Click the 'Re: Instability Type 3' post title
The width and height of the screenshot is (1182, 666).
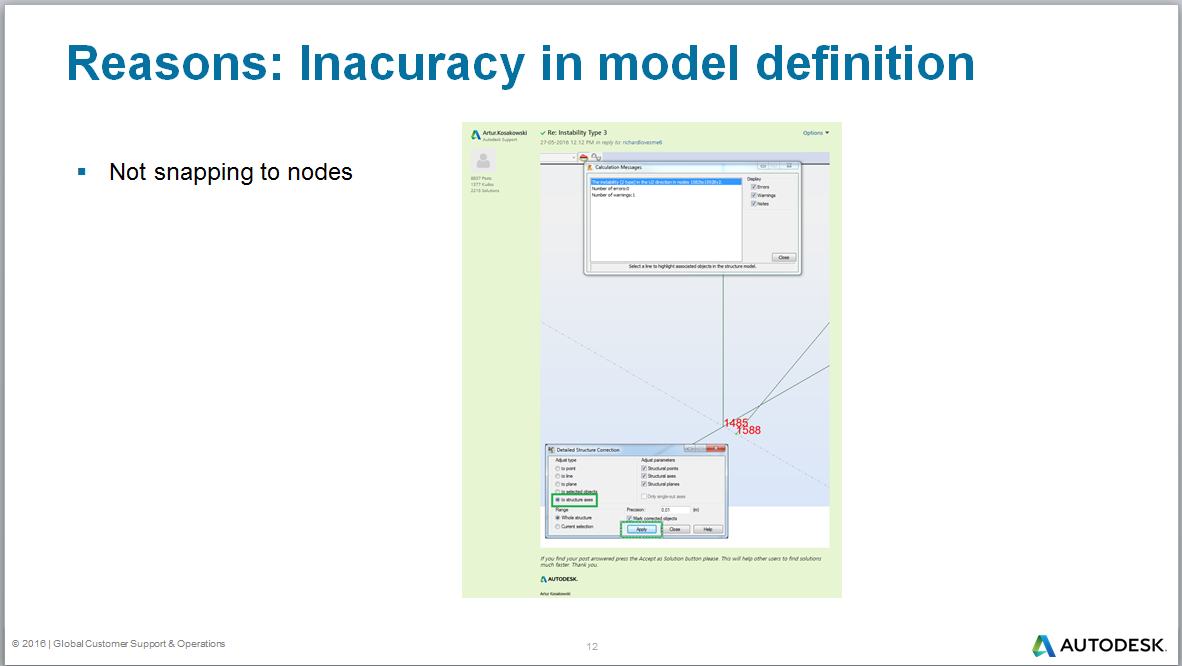coord(577,133)
